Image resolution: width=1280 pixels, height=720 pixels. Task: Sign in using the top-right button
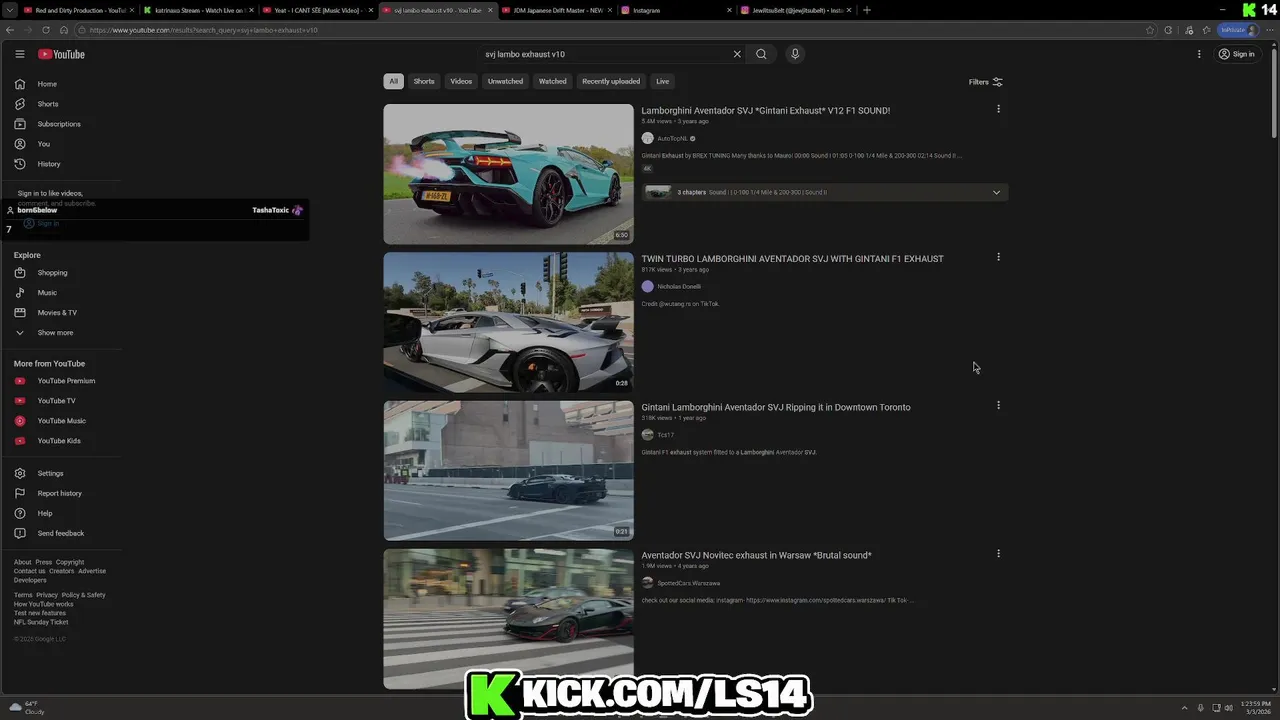(x=1237, y=54)
